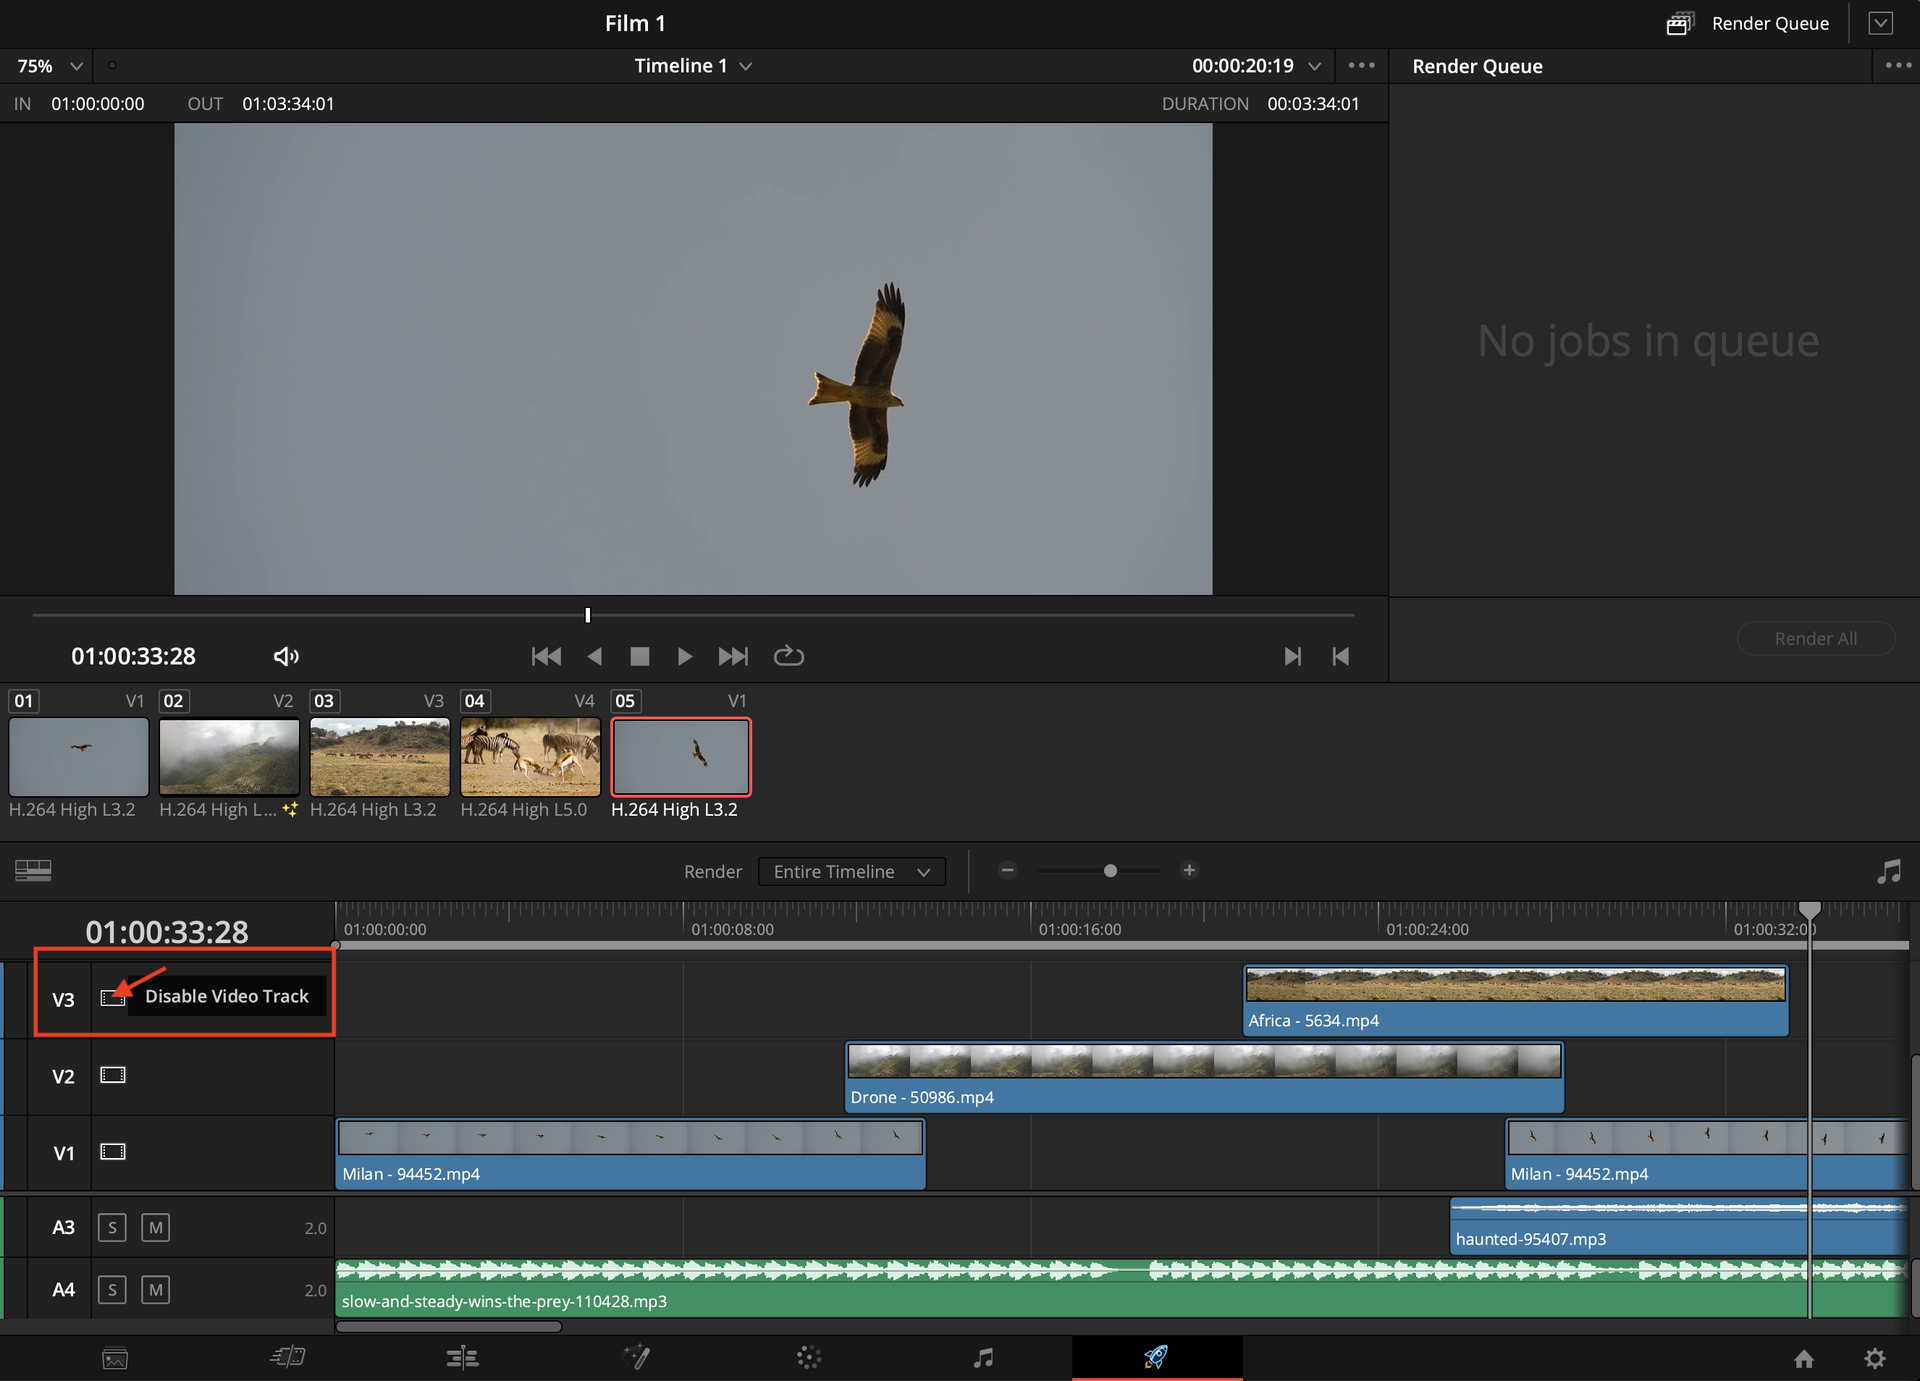Expand the timeline view options menu
This screenshot has width=1920, height=1381.
[33, 868]
